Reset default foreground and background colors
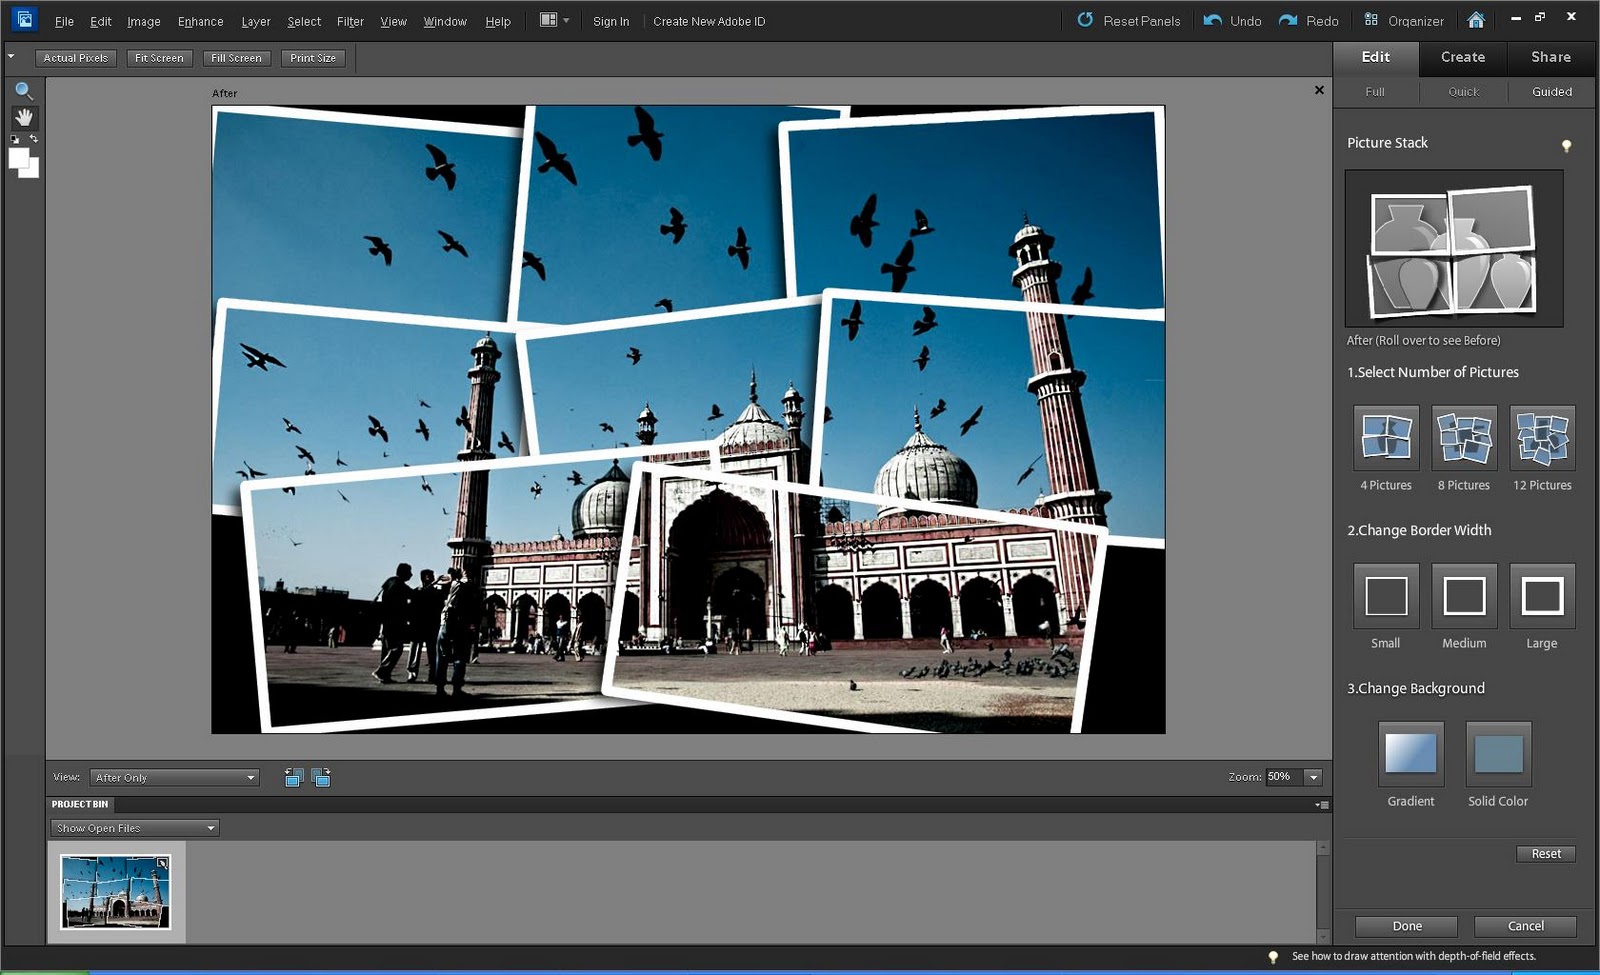Viewport: 1600px width, 975px height. click(x=14, y=138)
